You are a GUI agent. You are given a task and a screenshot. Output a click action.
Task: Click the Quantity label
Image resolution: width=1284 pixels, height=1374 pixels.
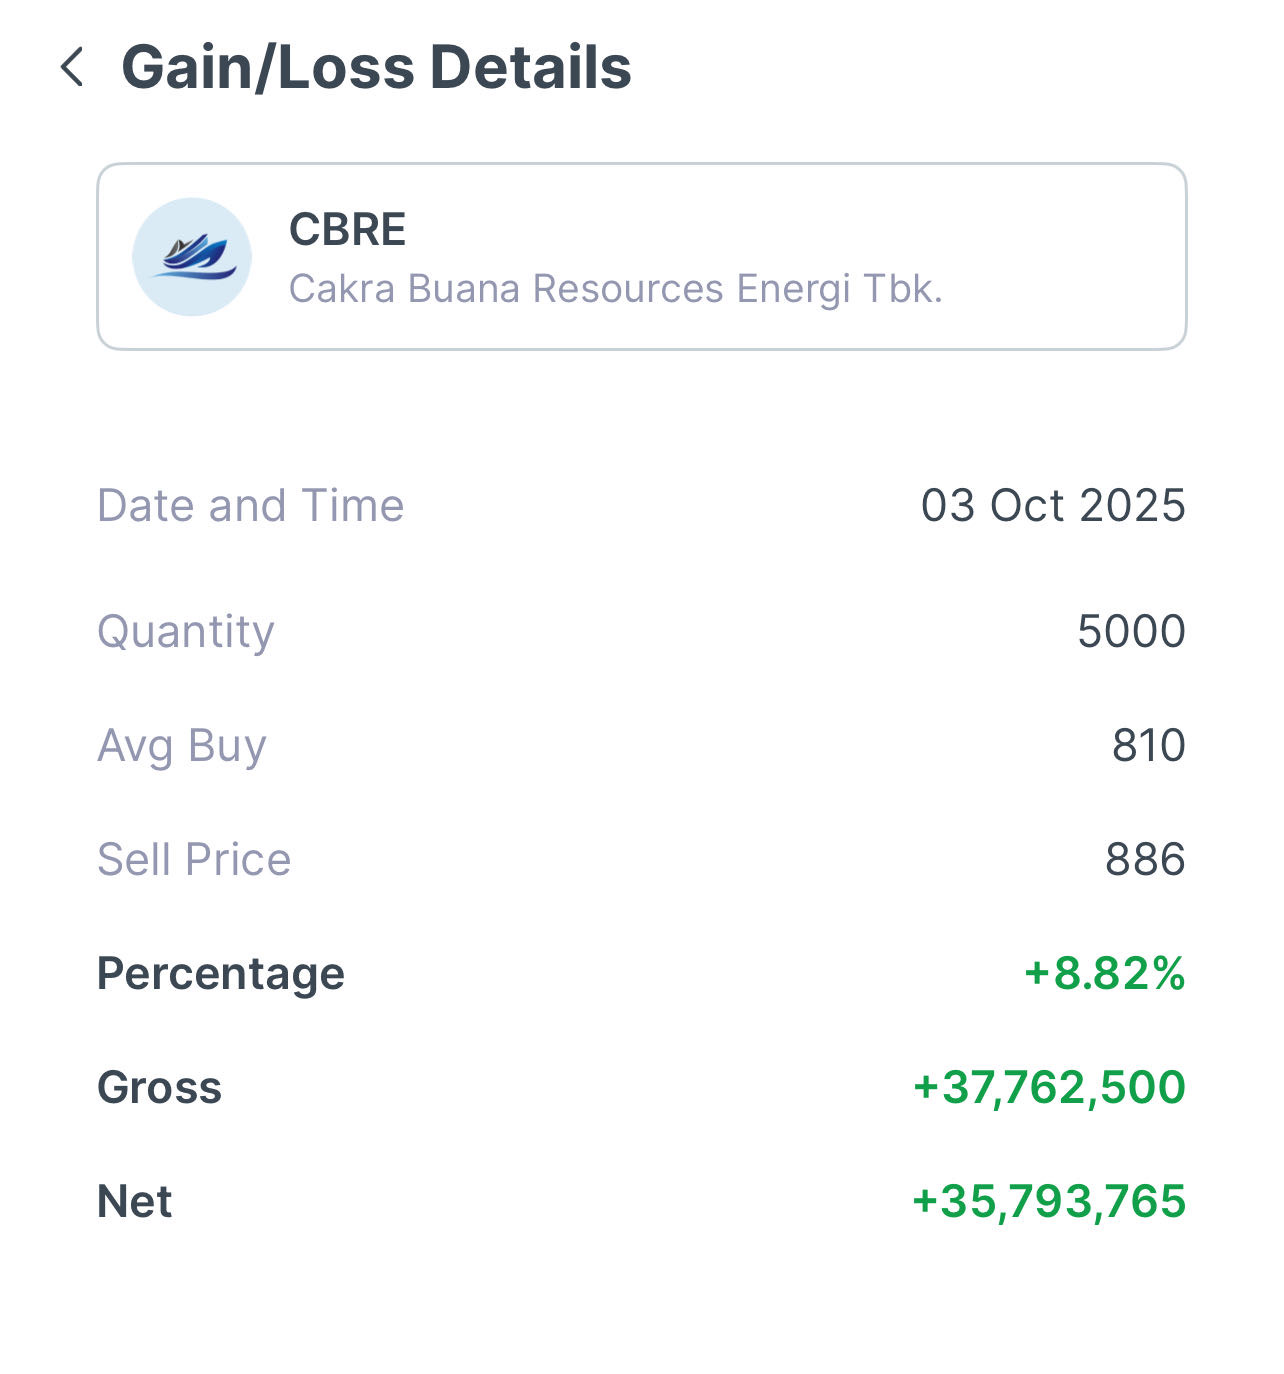pyautogui.click(x=185, y=631)
